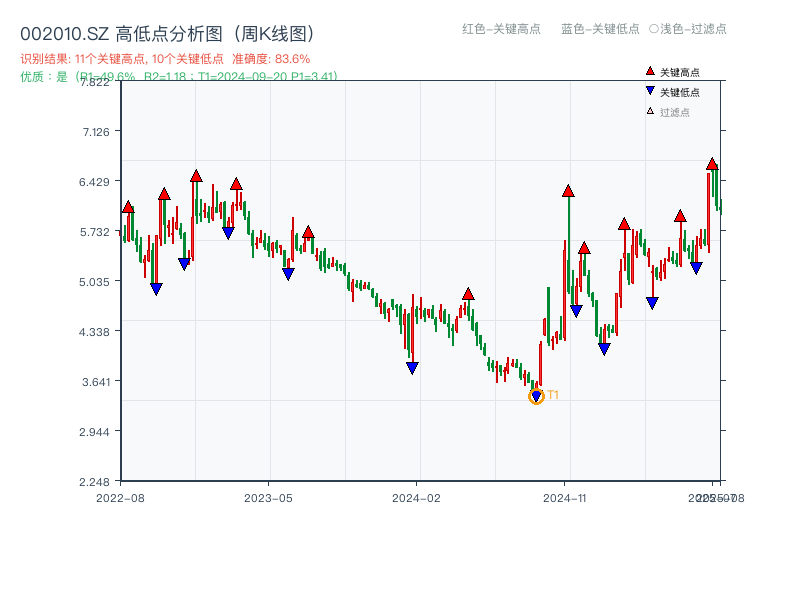The image size is (800, 600).
Task: Click the red 关键高点 legend triangle
Action: [650, 71]
